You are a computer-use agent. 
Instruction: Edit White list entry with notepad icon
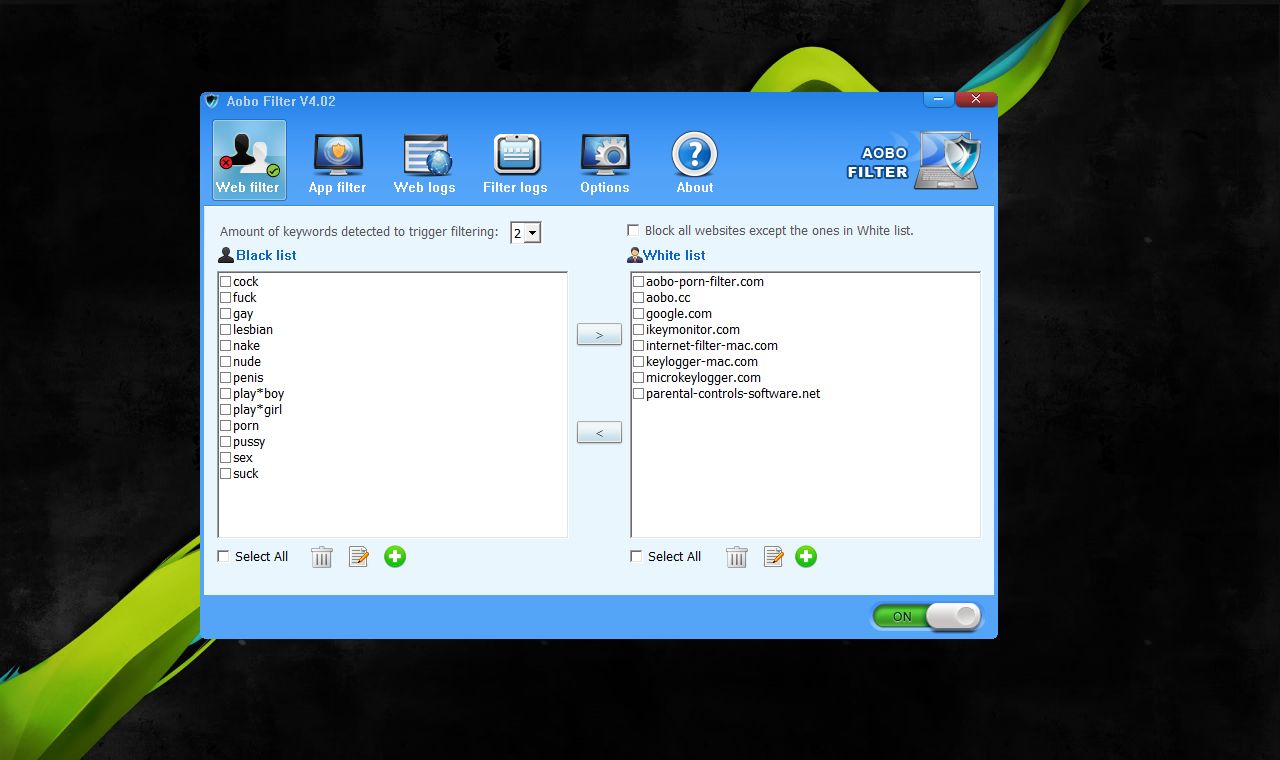pyautogui.click(x=773, y=557)
